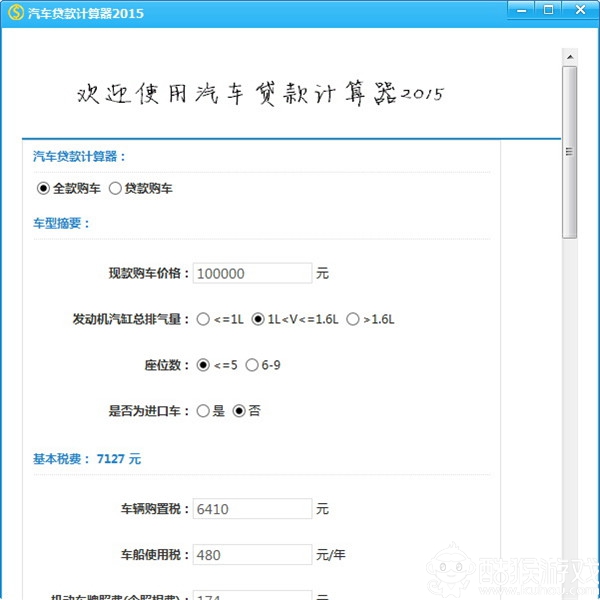Click the 发动机汽缸总排气量 label
The width and height of the screenshot is (600, 600).
[130, 319]
